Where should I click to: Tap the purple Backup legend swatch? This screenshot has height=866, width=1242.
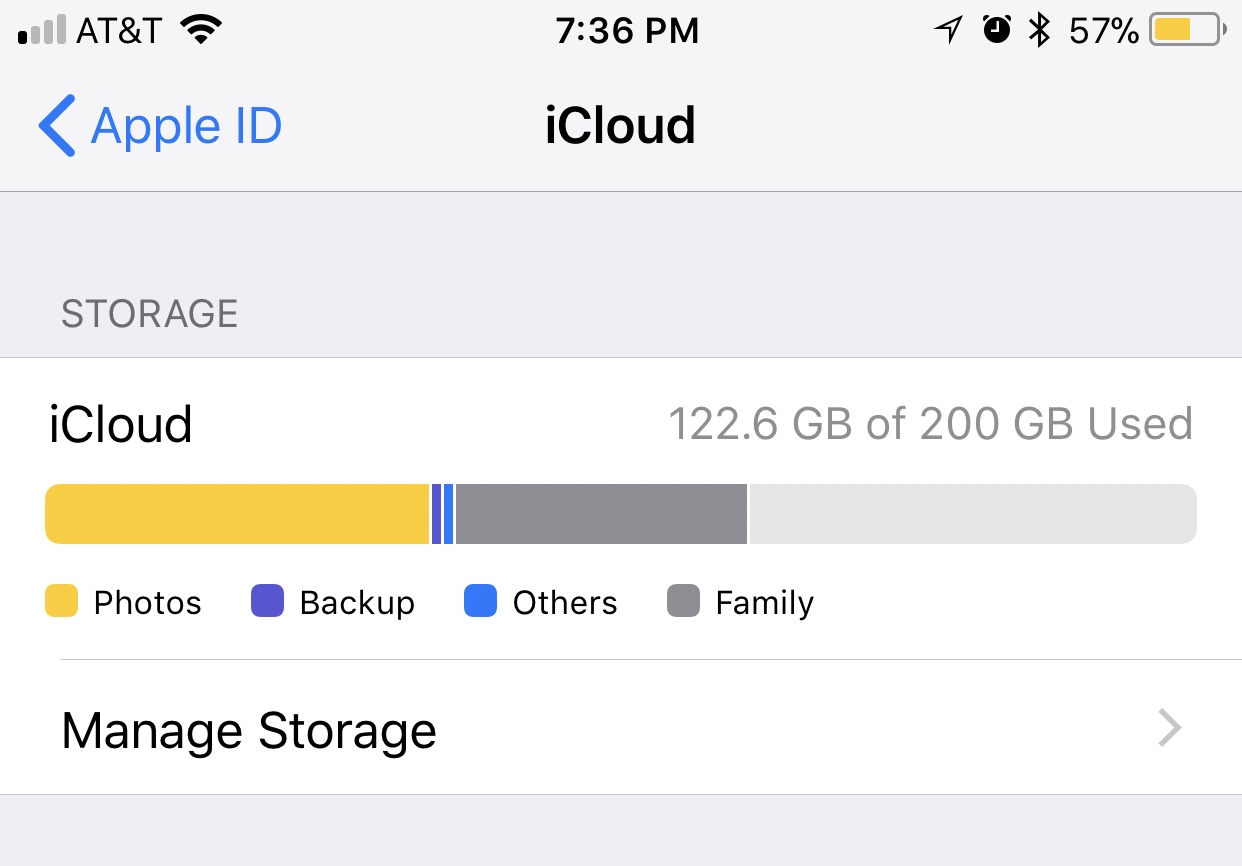268,602
